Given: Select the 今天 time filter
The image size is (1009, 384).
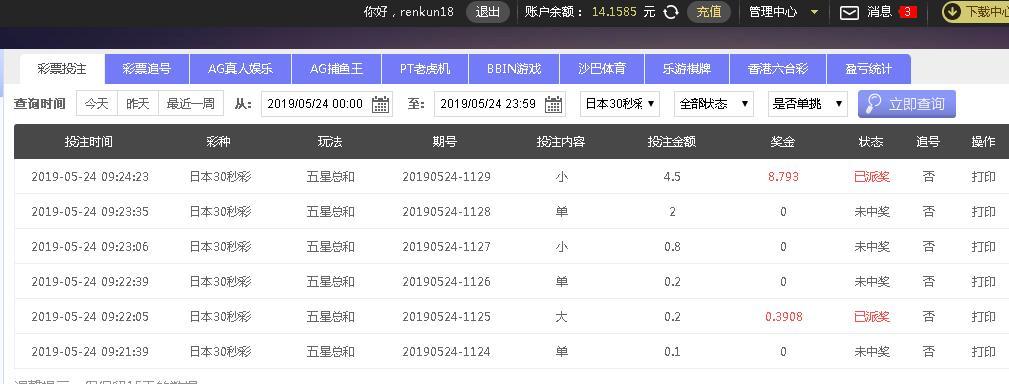Looking at the screenshot, I should (x=97, y=104).
